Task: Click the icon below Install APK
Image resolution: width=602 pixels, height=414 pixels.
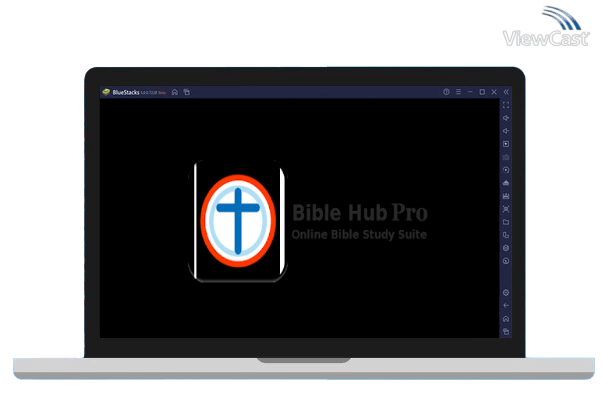Action: (506, 196)
